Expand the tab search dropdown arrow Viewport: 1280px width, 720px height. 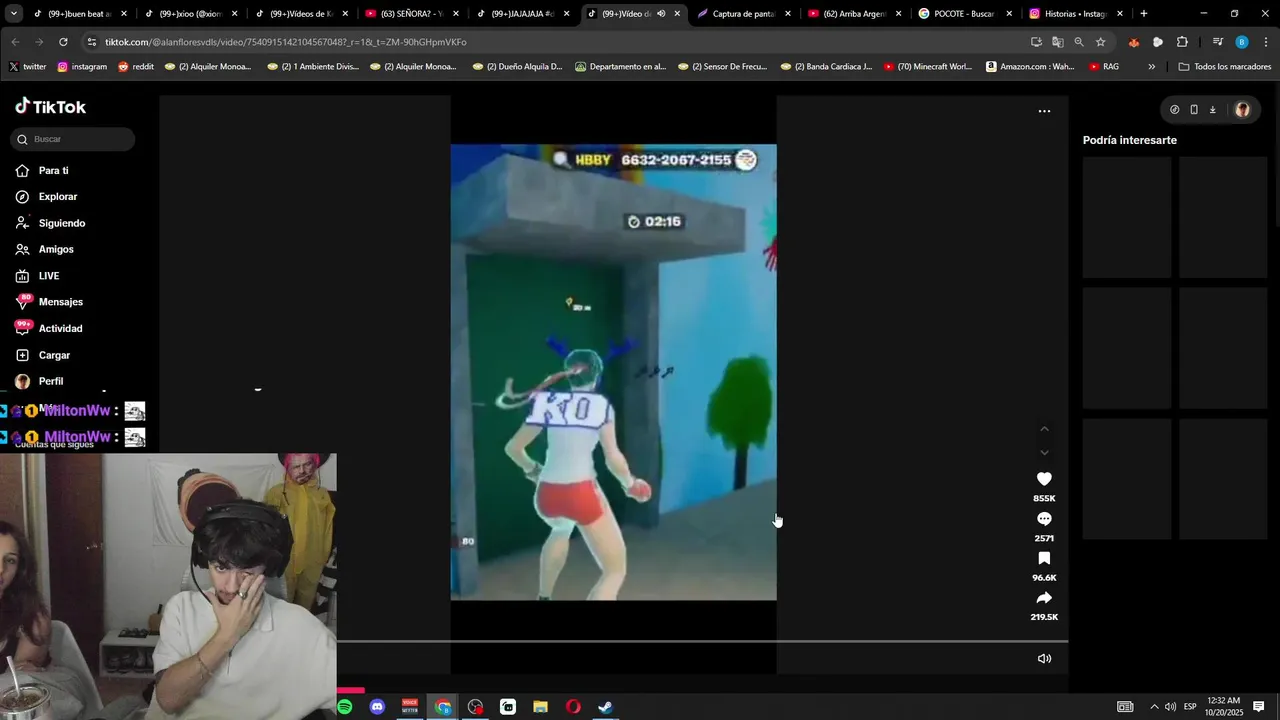click(x=14, y=14)
